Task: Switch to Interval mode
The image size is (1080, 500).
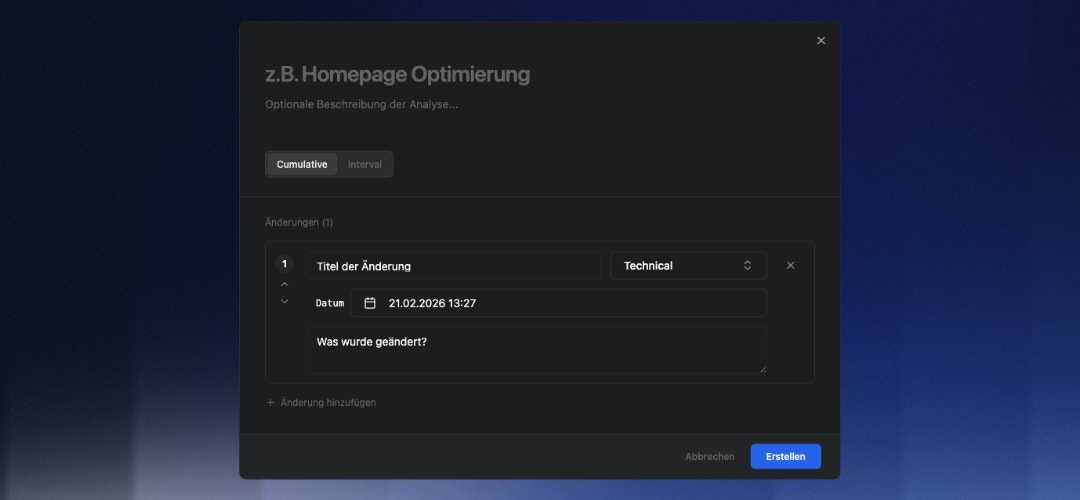Action: [364, 165]
